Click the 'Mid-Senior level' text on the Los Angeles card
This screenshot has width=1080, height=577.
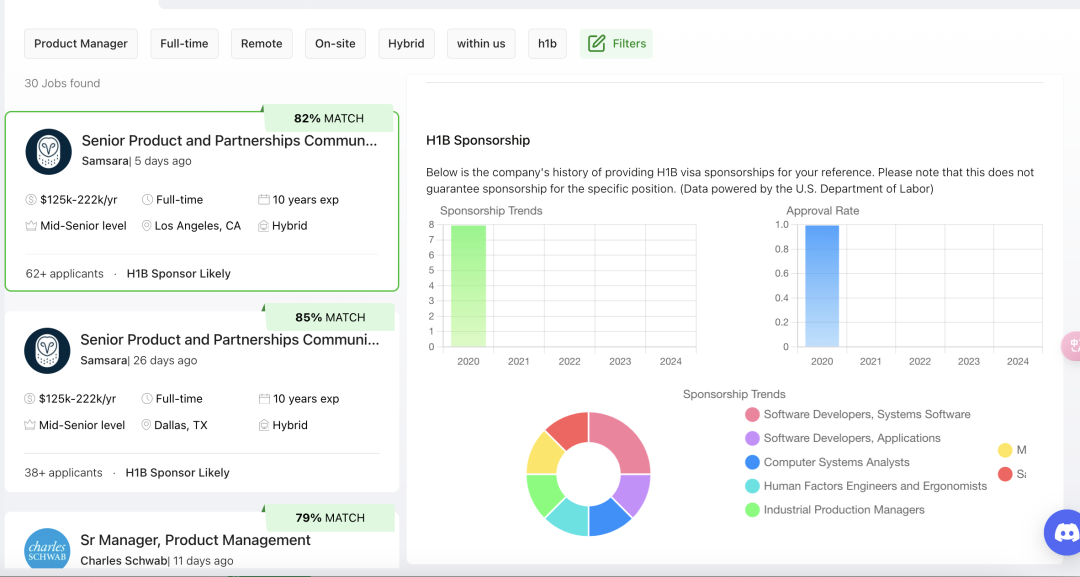pos(83,226)
